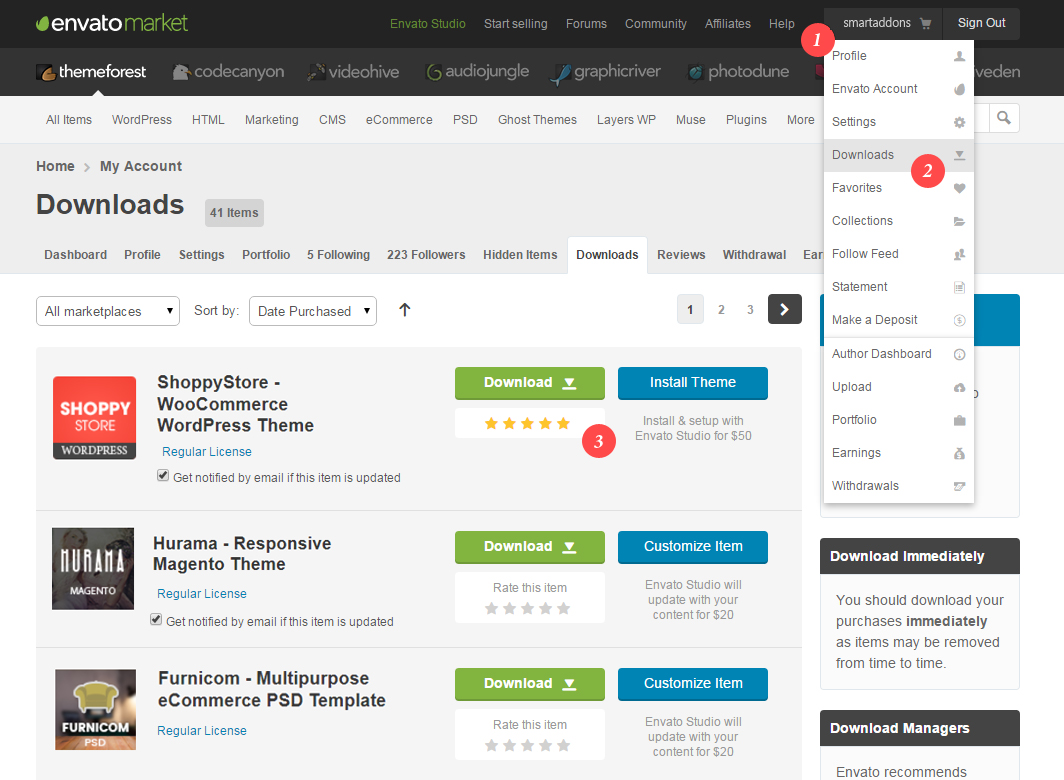The width and height of the screenshot is (1064, 780).
Task: Open the Reviews tab
Action: tap(681, 255)
